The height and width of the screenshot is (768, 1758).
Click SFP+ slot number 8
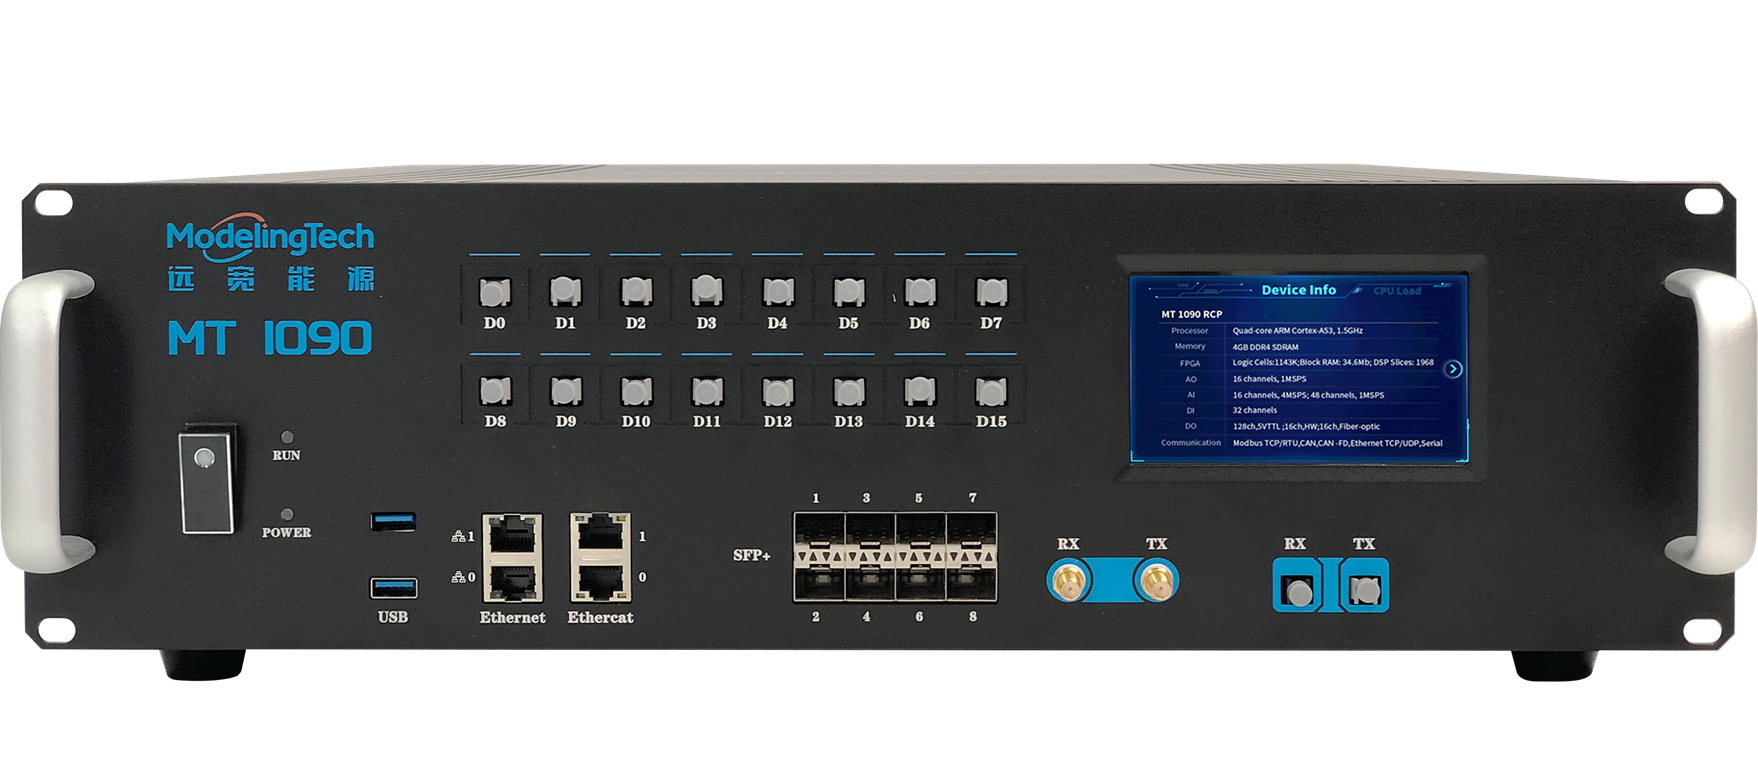pyautogui.click(x=971, y=579)
